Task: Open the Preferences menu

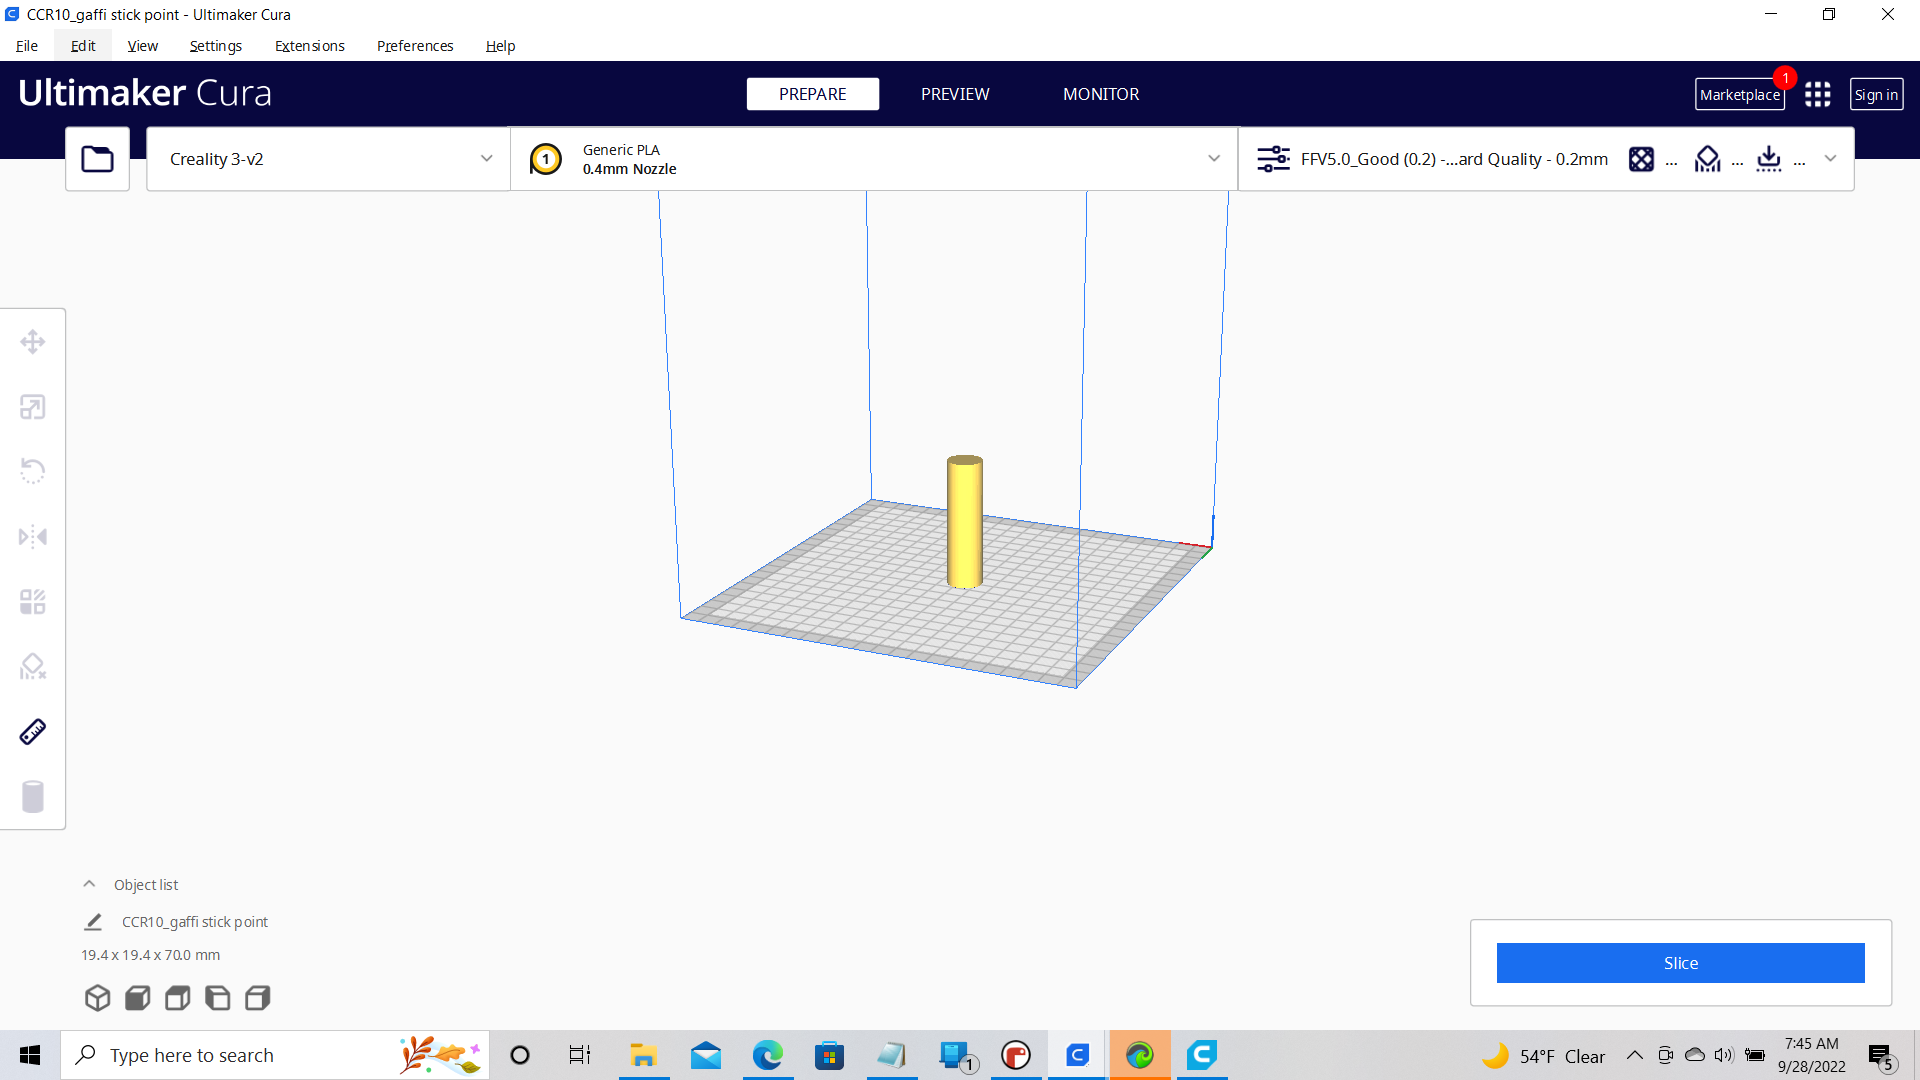Action: coord(415,46)
